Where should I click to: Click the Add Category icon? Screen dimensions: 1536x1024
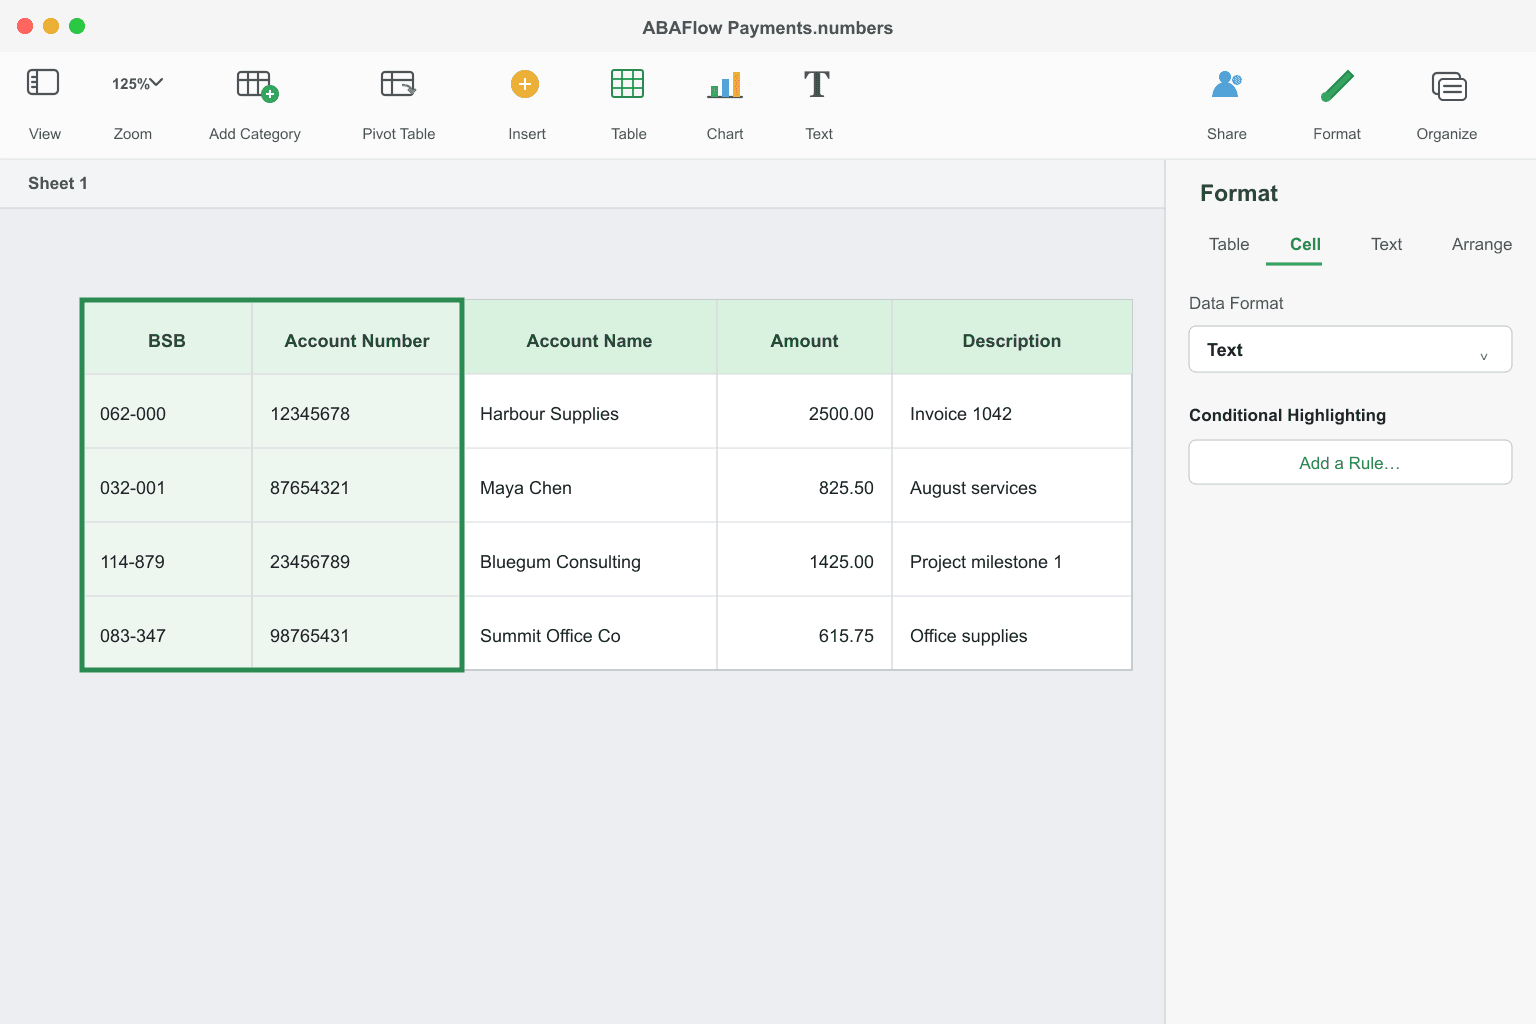coord(257,85)
